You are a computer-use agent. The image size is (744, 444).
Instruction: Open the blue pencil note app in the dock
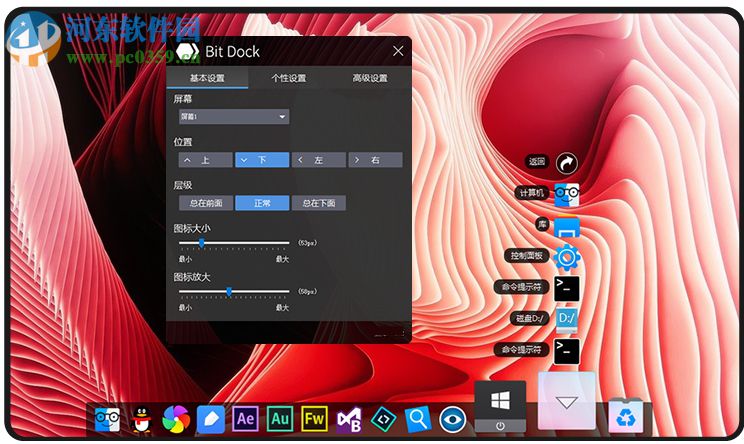(x=211, y=419)
